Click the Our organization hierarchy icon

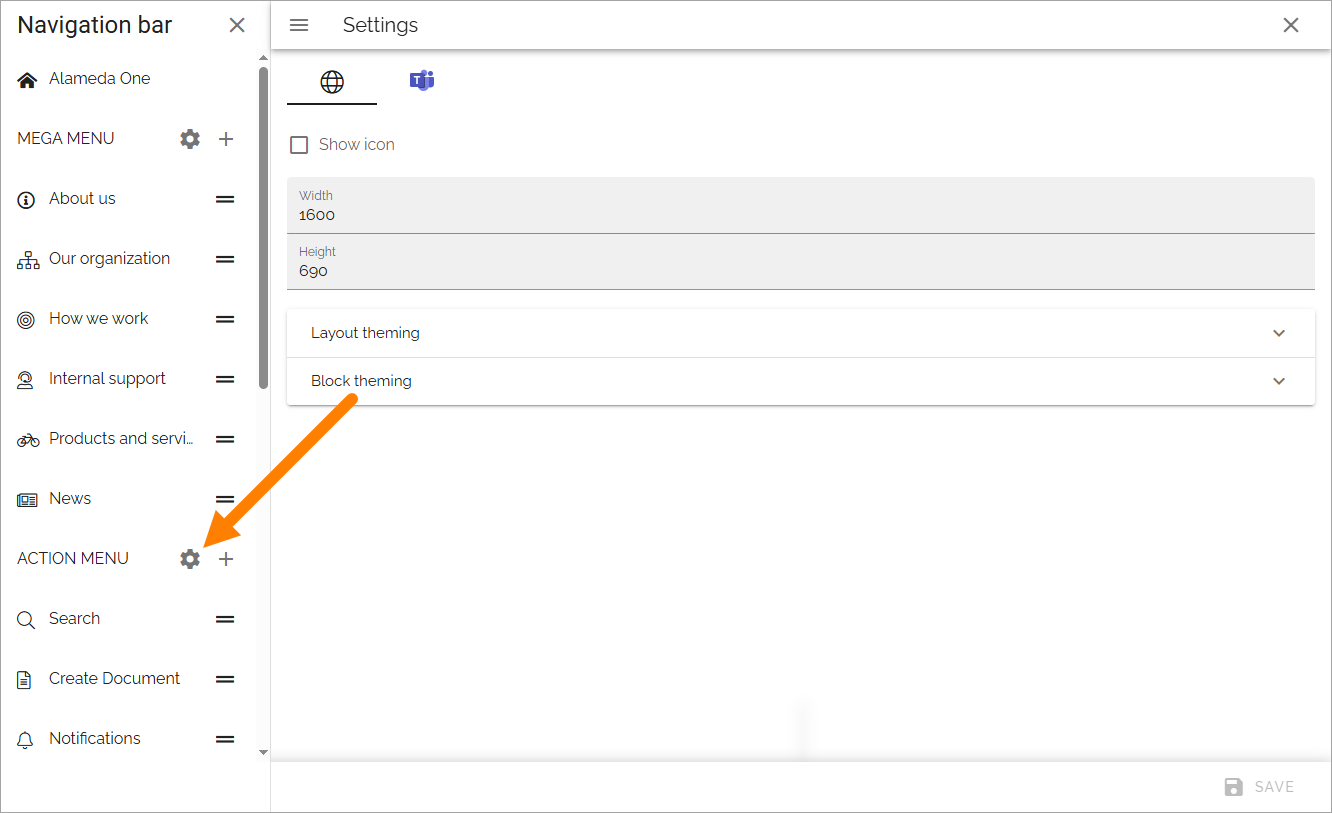click(28, 260)
